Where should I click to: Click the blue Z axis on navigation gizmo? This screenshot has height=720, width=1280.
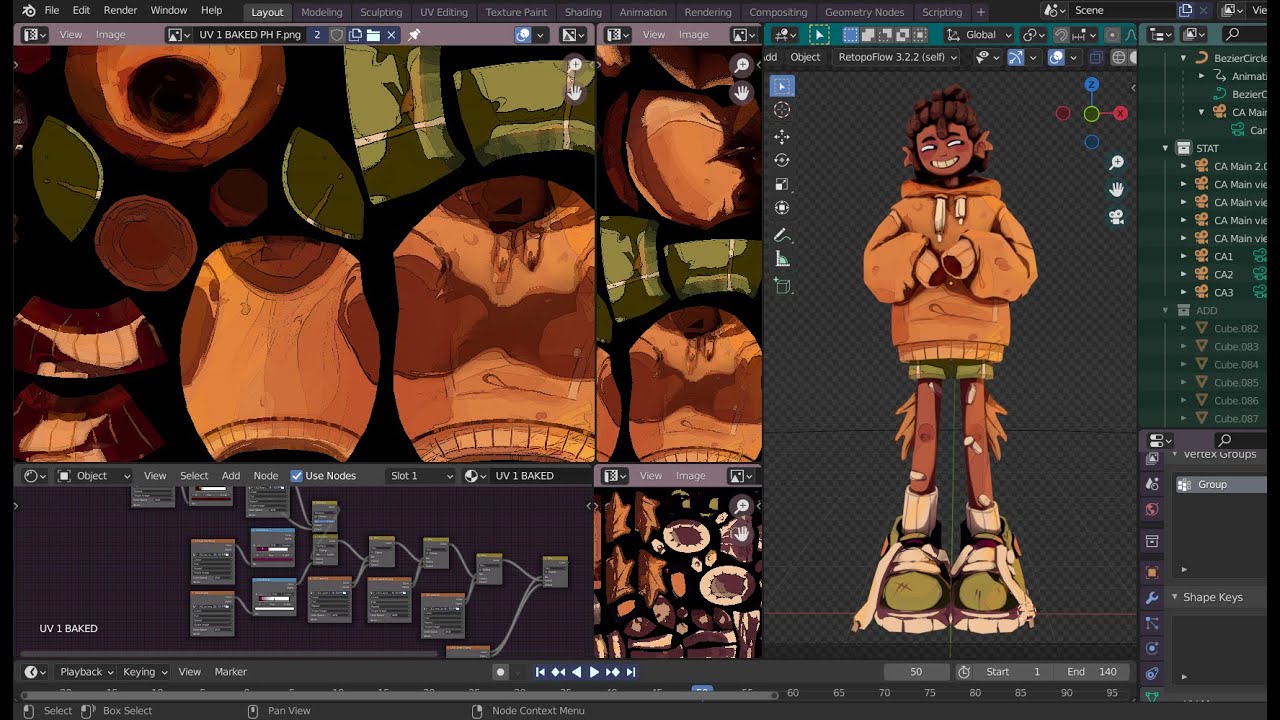pyautogui.click(x=1092, y=85)
